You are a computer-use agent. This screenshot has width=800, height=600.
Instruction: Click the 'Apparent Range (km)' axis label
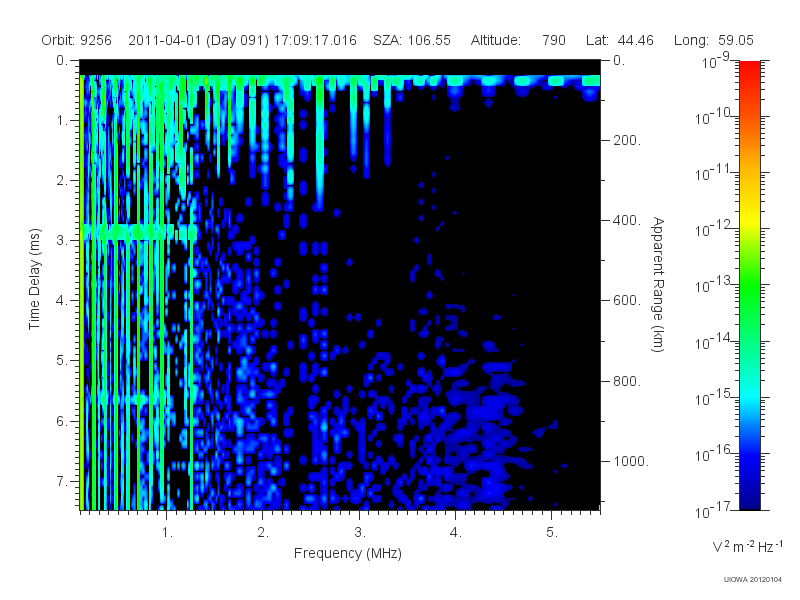pyautogui.click(x=658, y=285)
